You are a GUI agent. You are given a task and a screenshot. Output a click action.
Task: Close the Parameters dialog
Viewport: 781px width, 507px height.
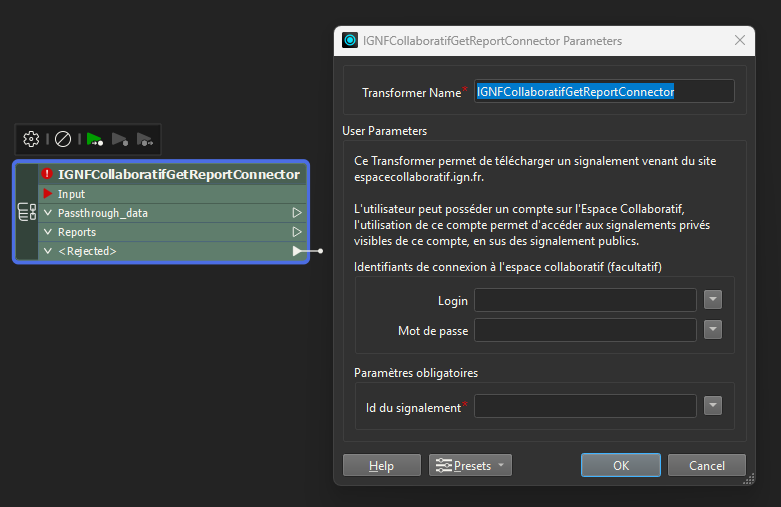point(740,40)
